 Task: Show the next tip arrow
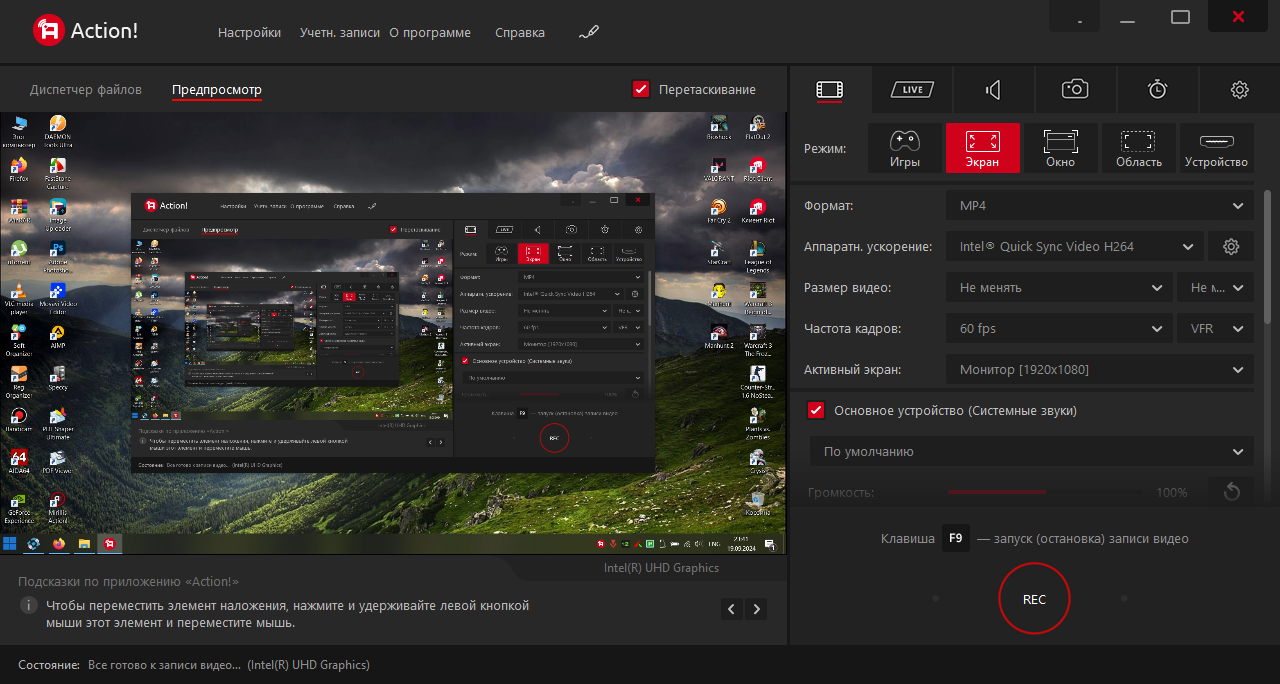[x=757, y=609]
